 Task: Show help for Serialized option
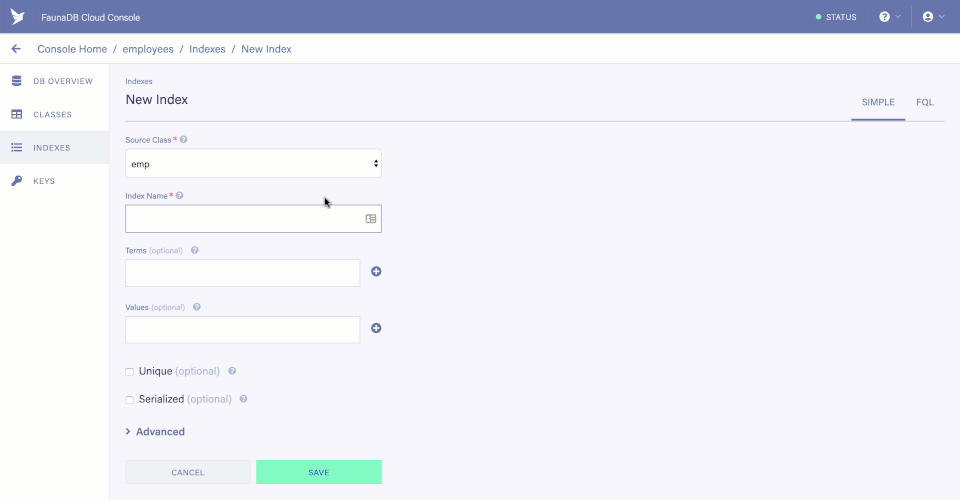(243, 399)
